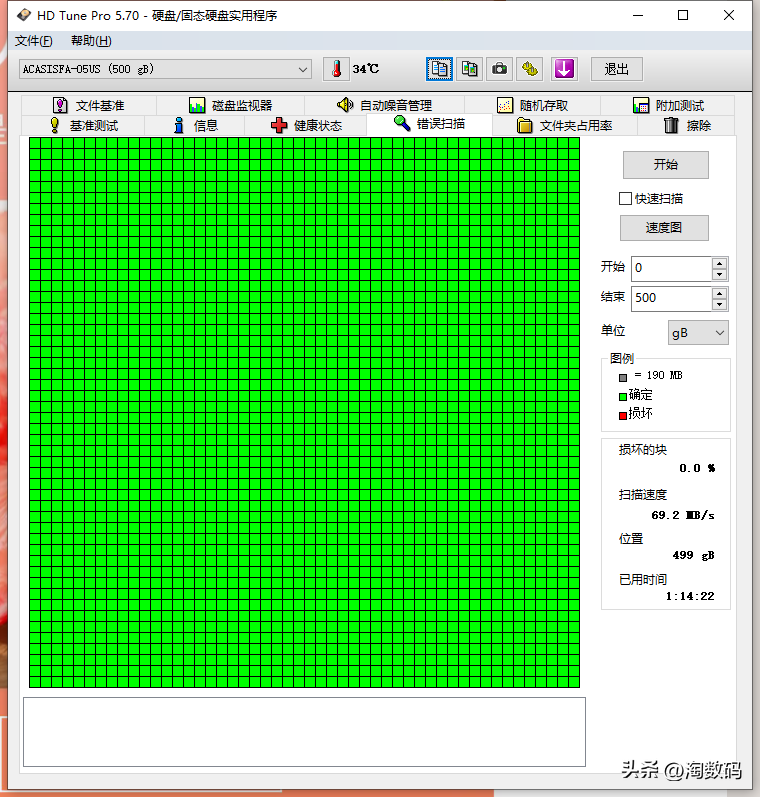The image size is (760, 797).
Task: Click the red 损坏 legend swatch
Action: point(623,416)
